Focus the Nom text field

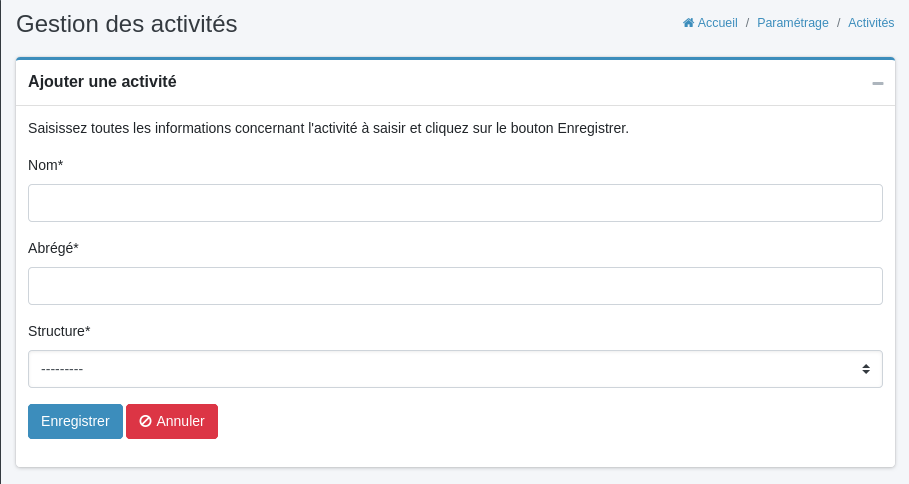455,203
